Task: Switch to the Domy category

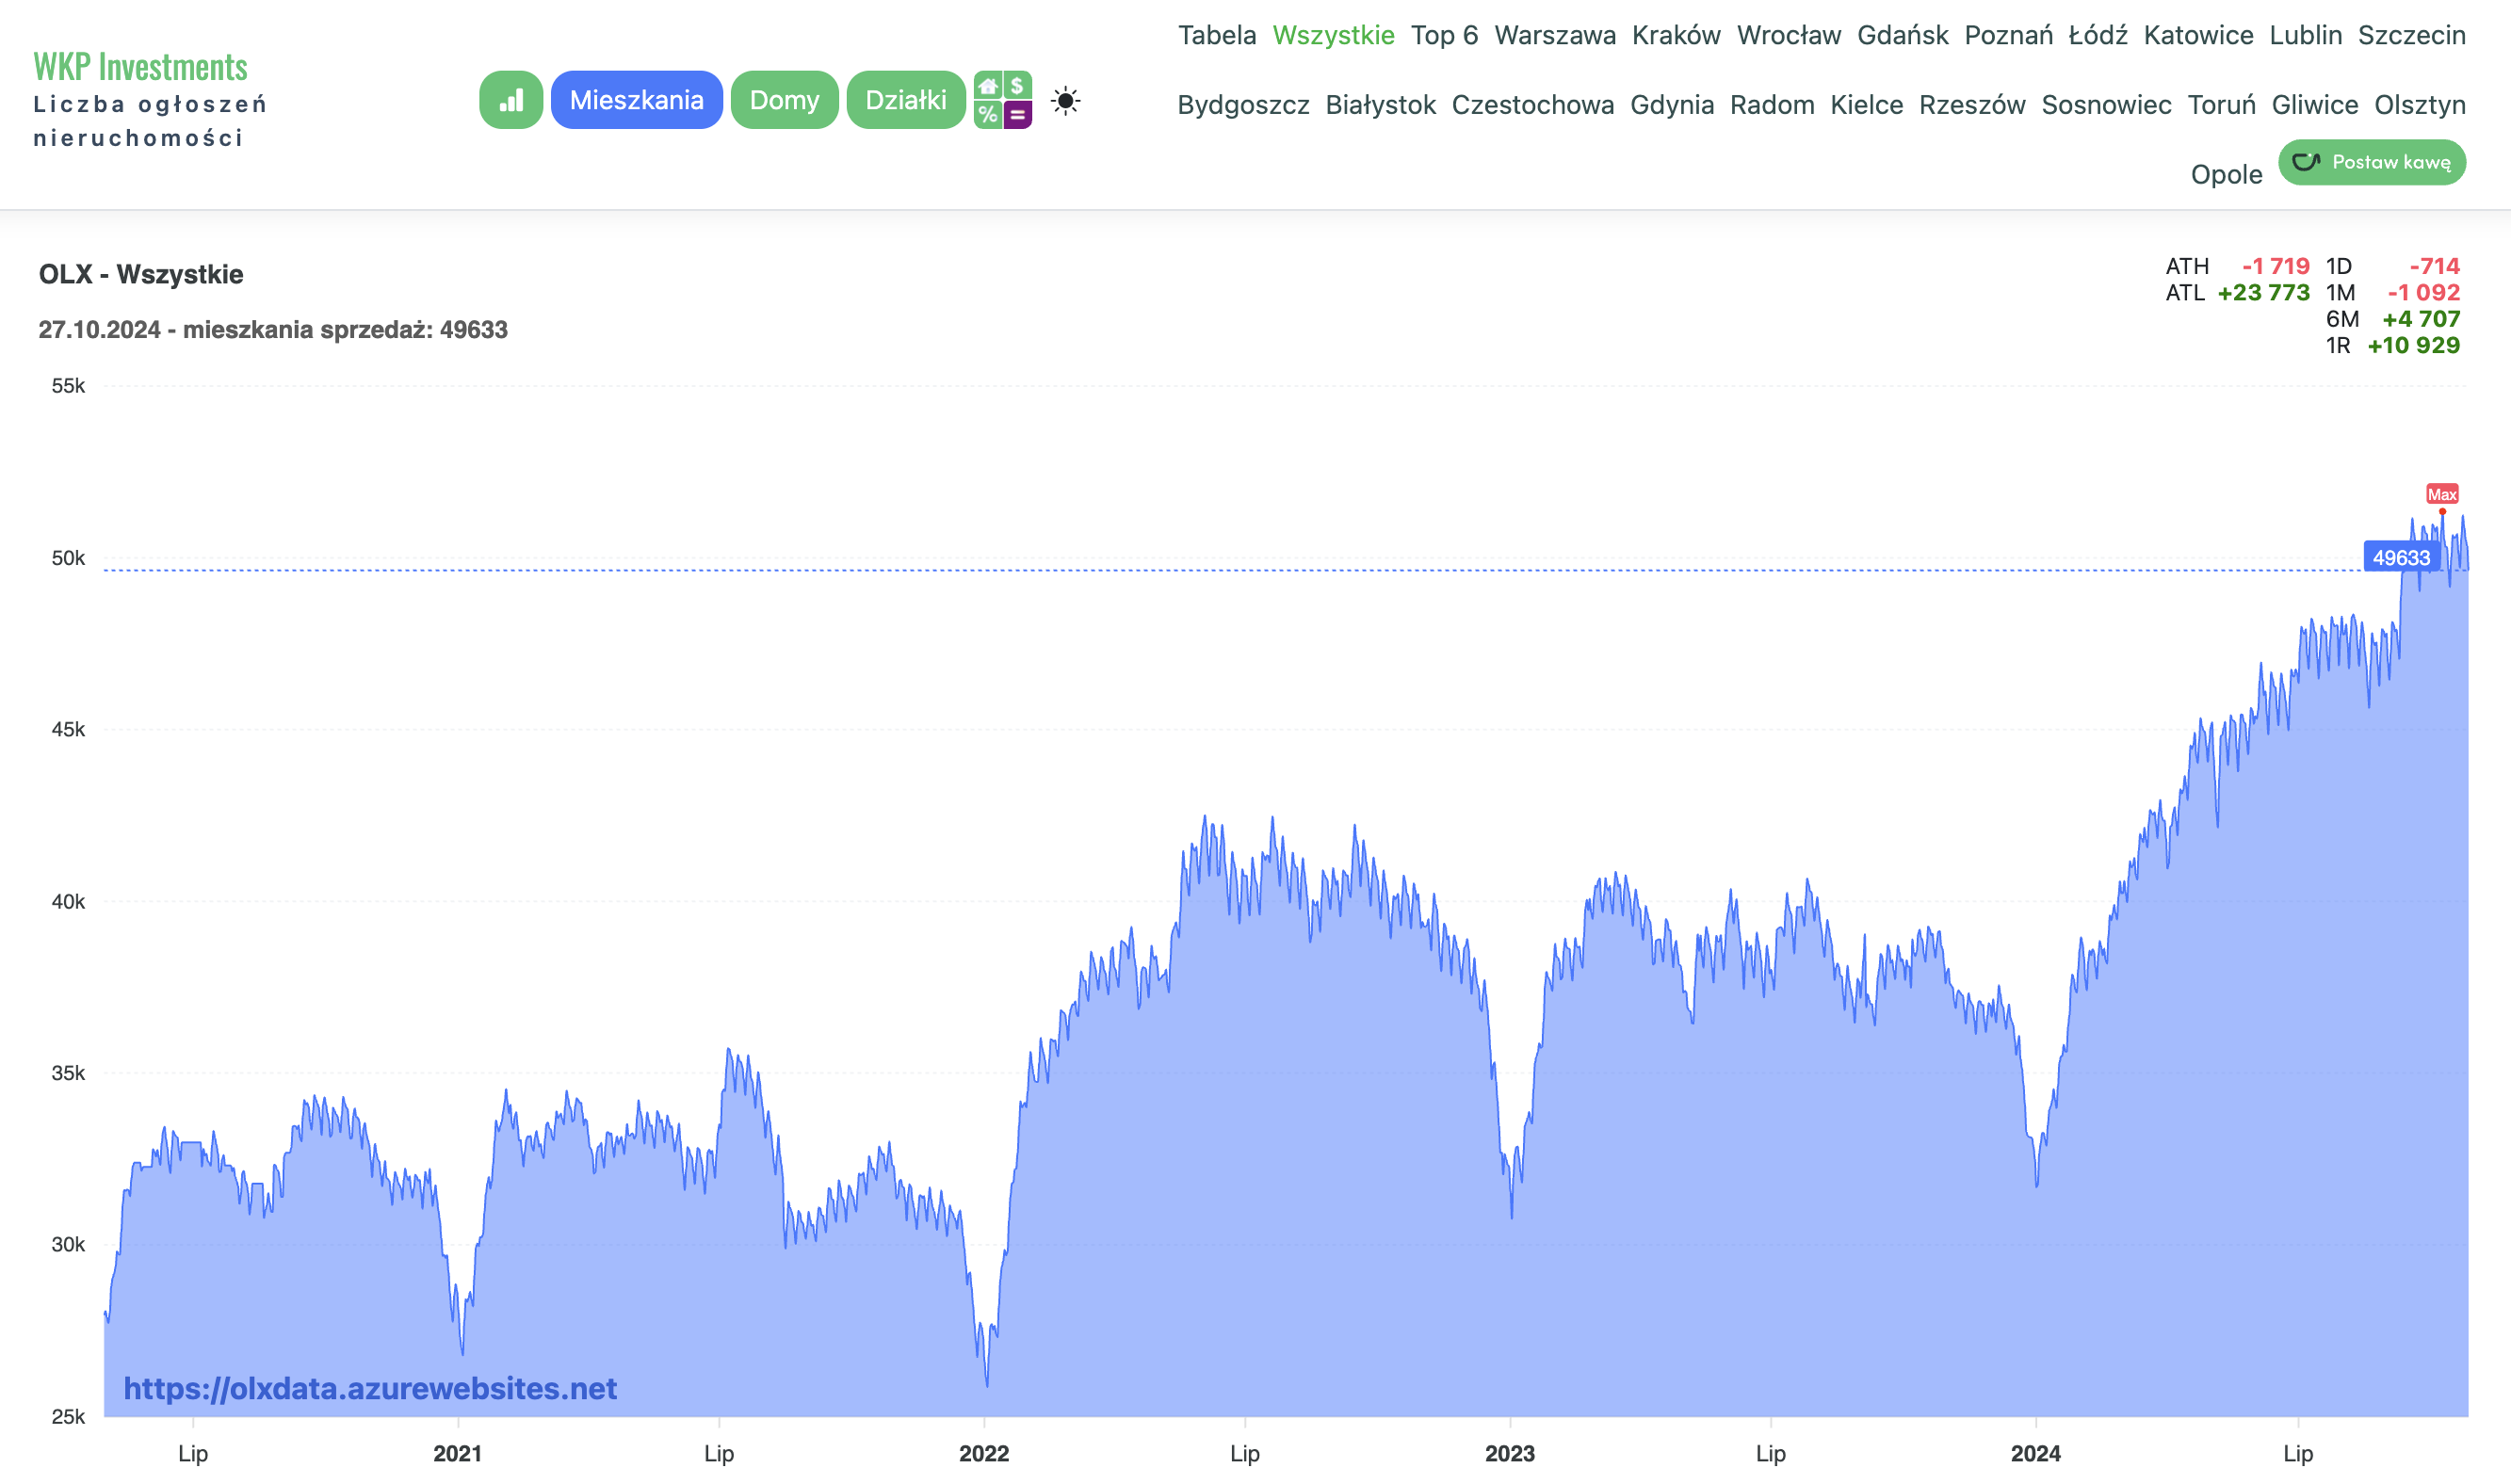Action: (x=784, y=100)
